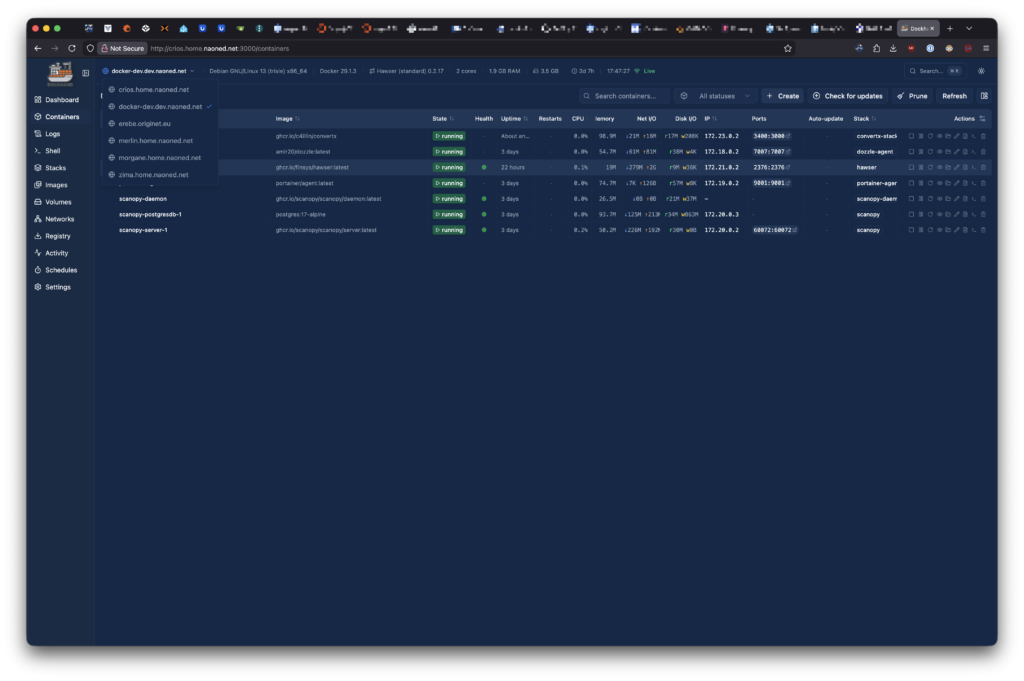Open the All statuses filter dropdown

coord(715,96)
